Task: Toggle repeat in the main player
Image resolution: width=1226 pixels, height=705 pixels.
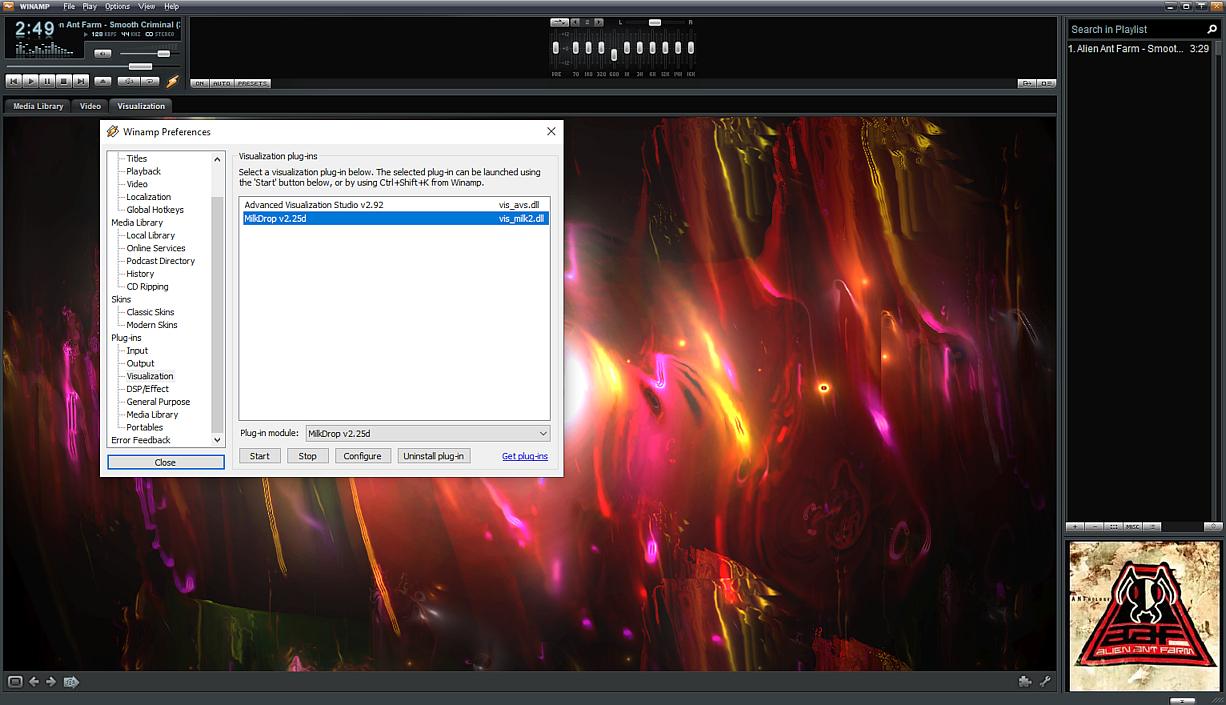Action: pyautogui.click(x=150, y=81)
